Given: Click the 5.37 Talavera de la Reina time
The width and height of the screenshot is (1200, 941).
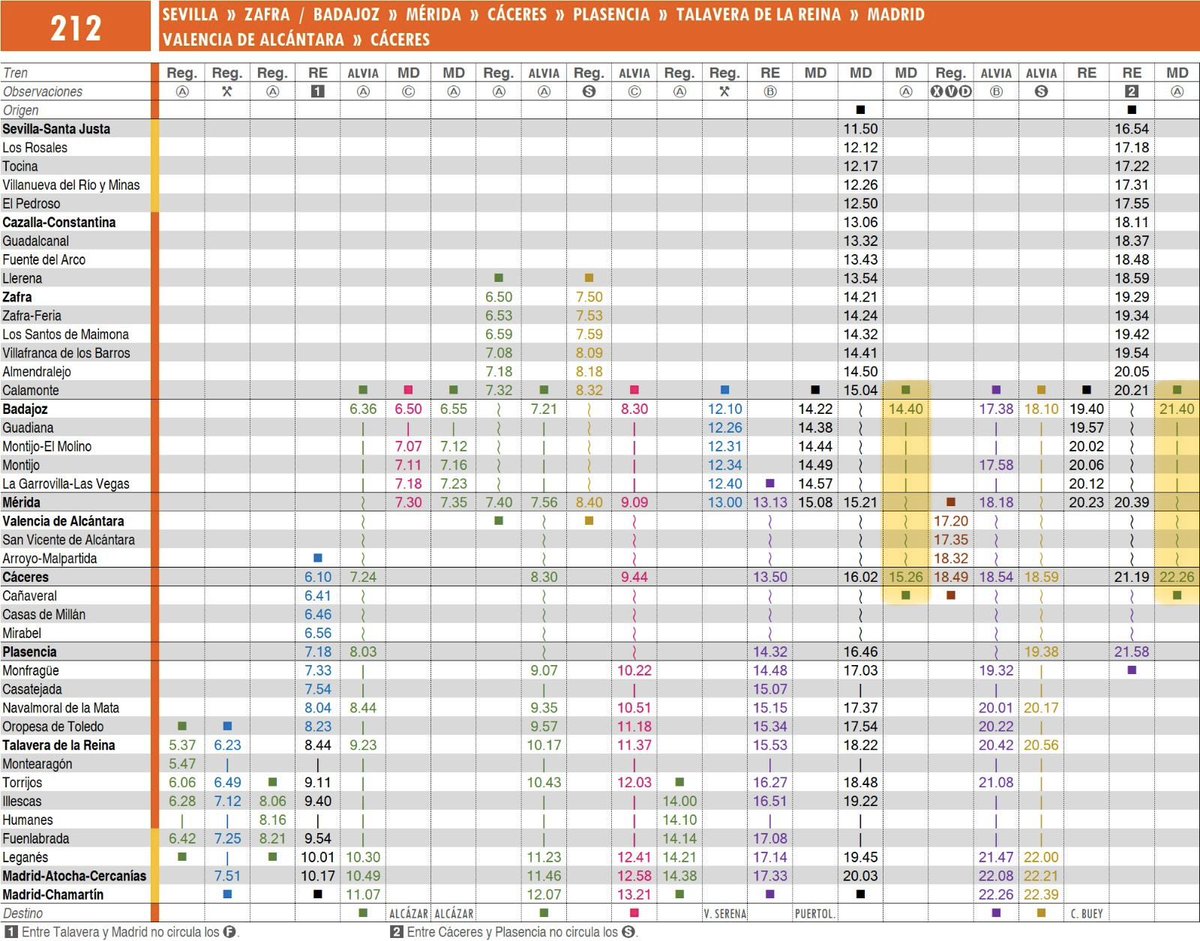Looking at the screenshot, I should [182, 745].
